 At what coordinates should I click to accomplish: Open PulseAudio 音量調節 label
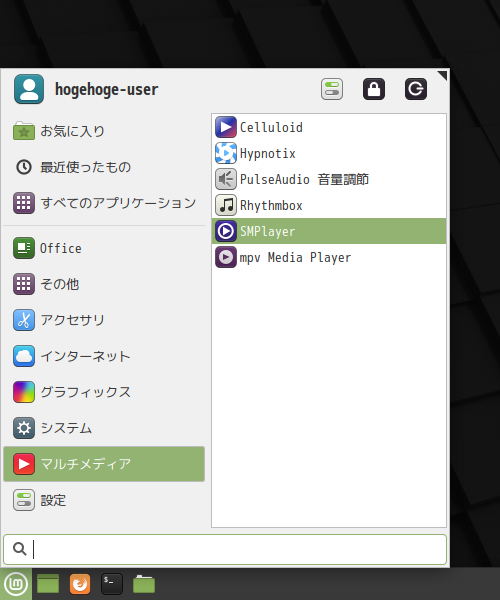(304, 179)
